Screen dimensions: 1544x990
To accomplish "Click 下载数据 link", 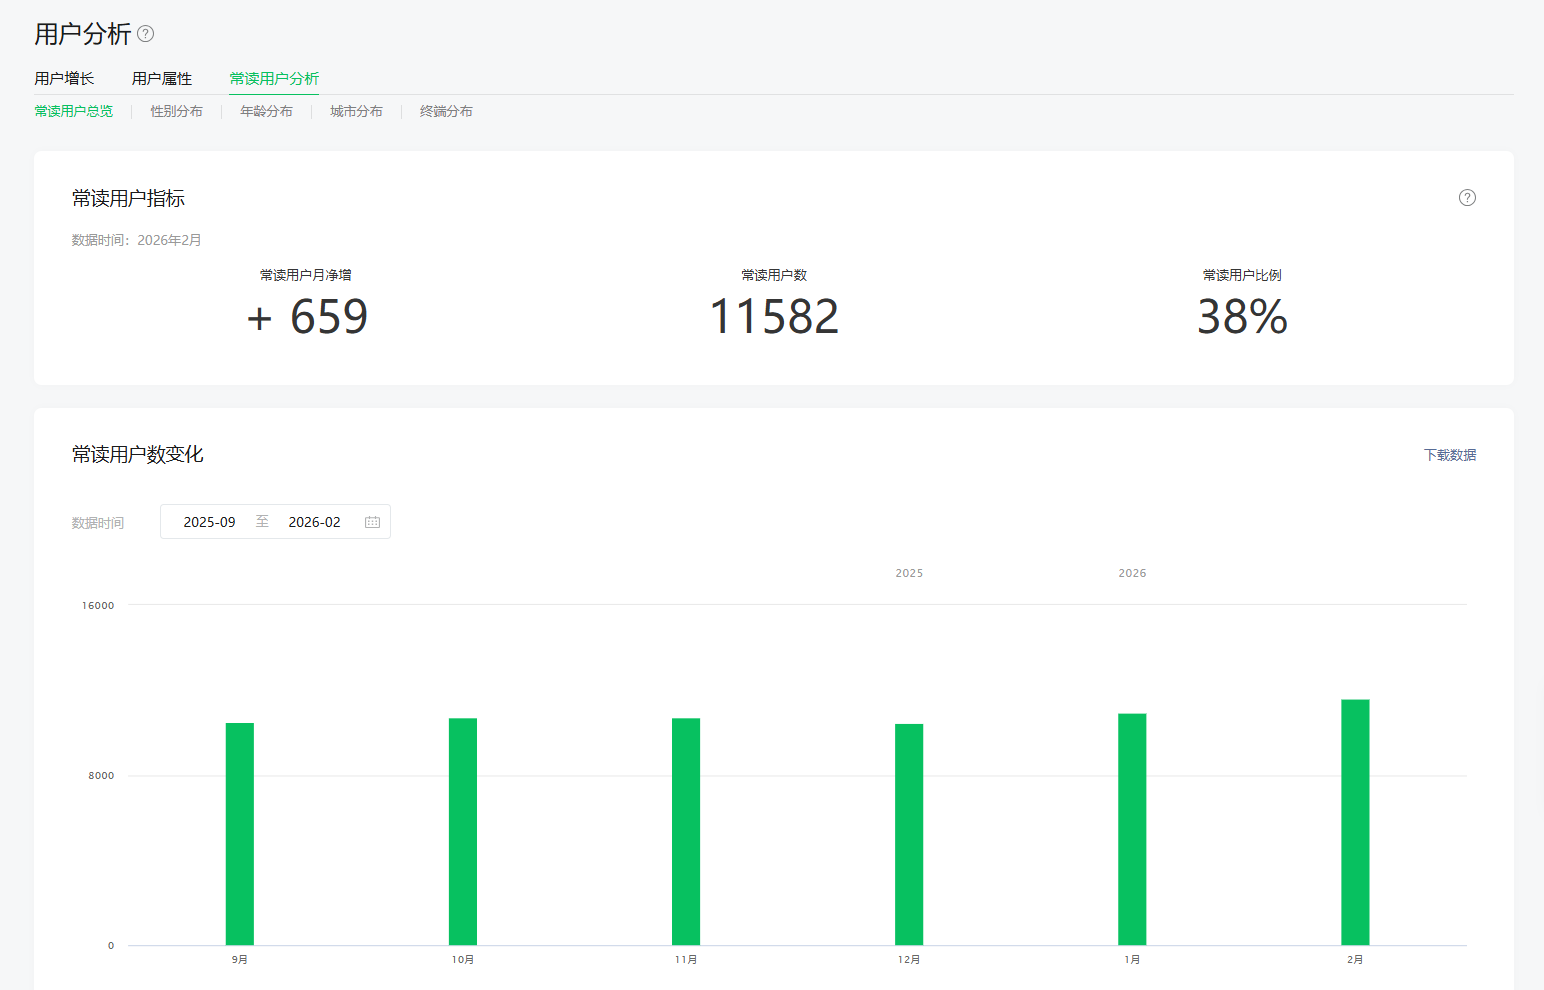I will coord(1449,455).
